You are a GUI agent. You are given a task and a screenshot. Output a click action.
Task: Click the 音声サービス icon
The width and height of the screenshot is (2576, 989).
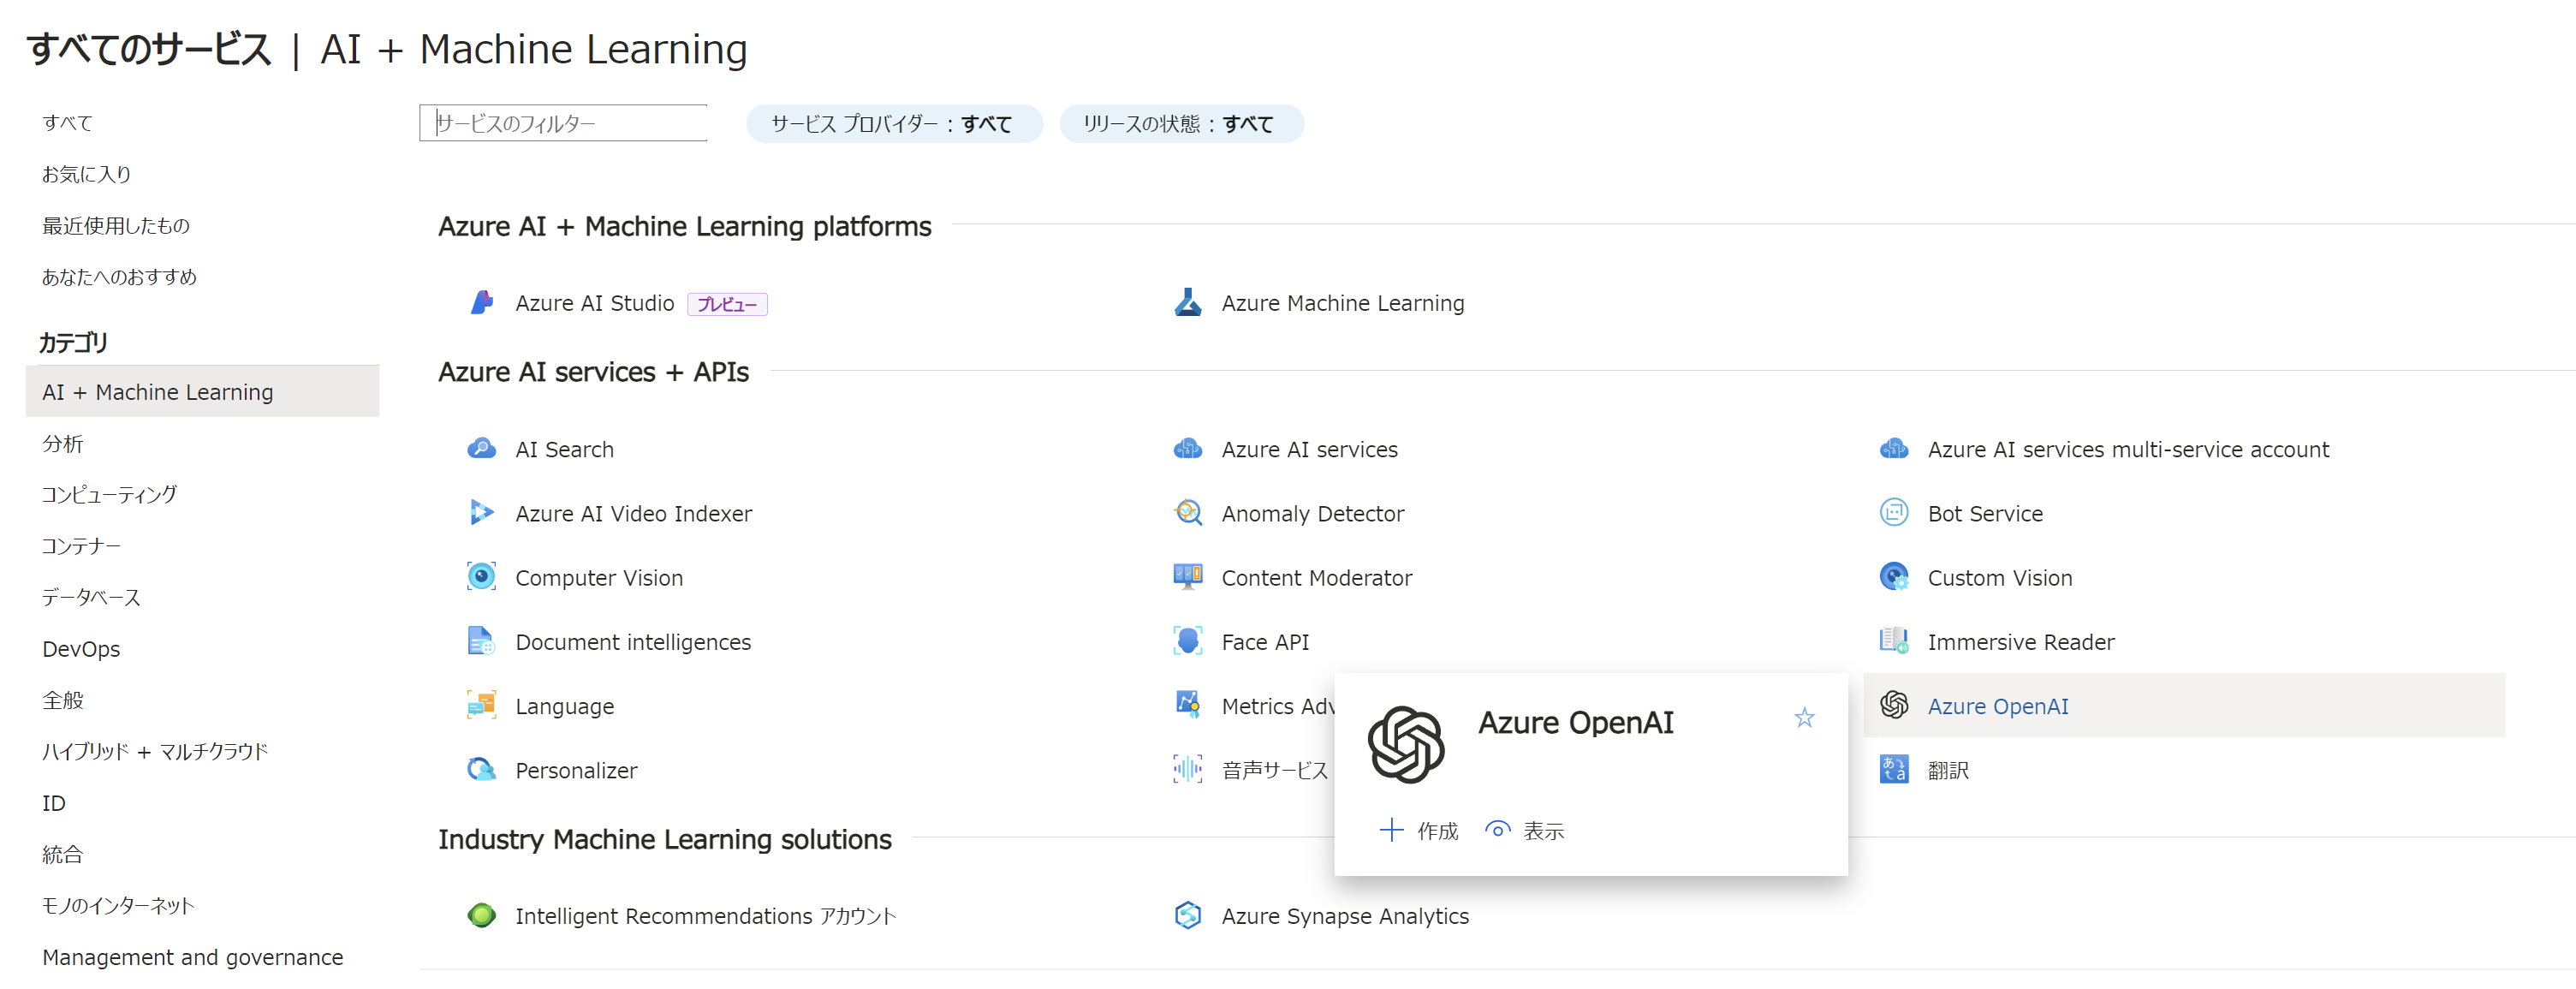tap(1187, 769)
